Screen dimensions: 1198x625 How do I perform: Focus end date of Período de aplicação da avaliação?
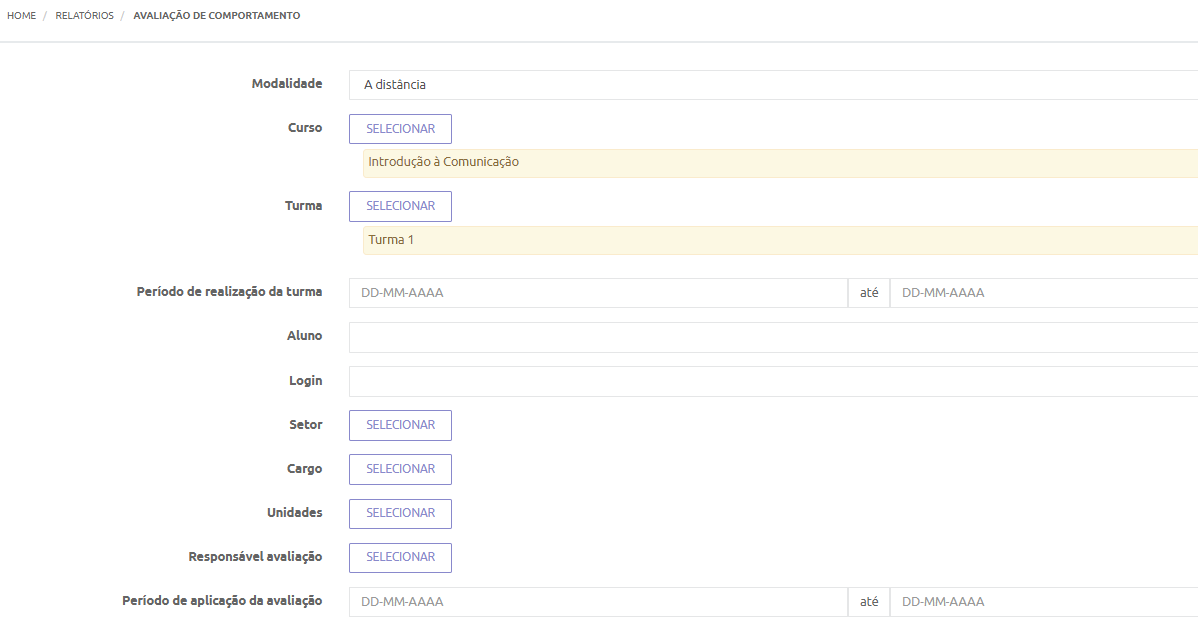click(x=1043, y=602)
